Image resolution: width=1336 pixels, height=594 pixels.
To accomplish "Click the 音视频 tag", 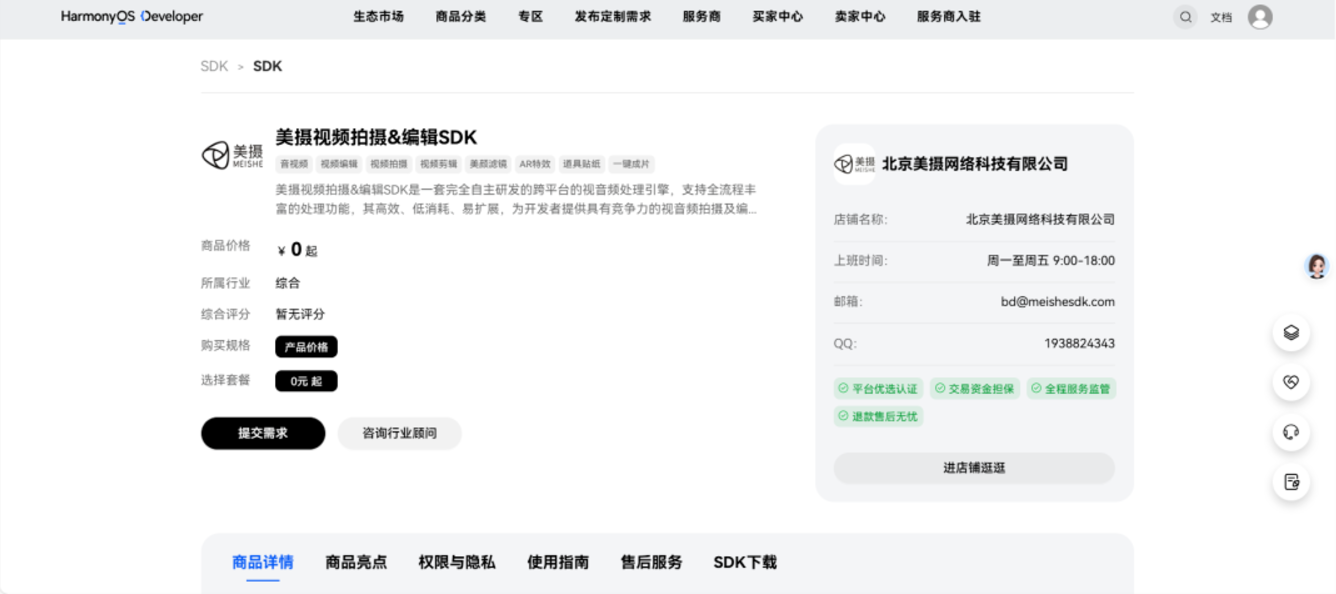I will point(294,164).
